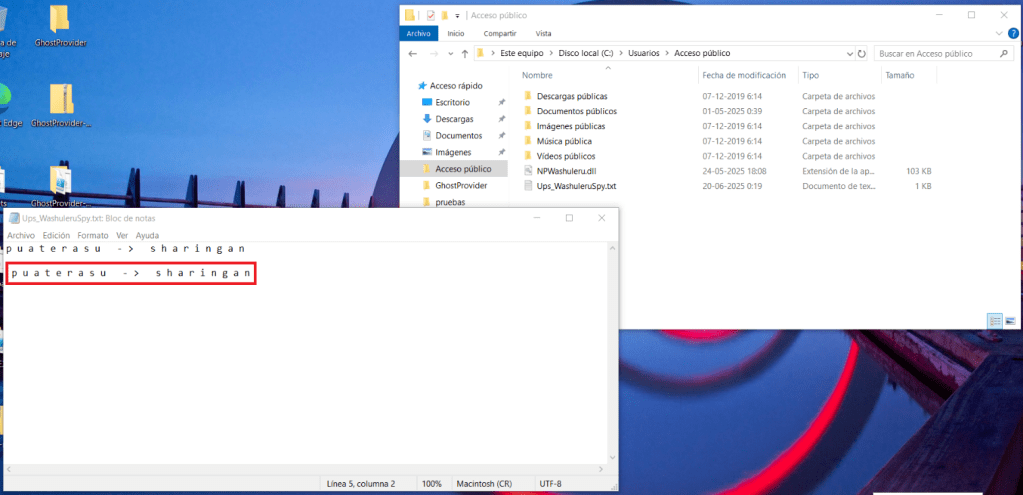Click the Properties icon in quick access toolbar

[x=431, y=15]
